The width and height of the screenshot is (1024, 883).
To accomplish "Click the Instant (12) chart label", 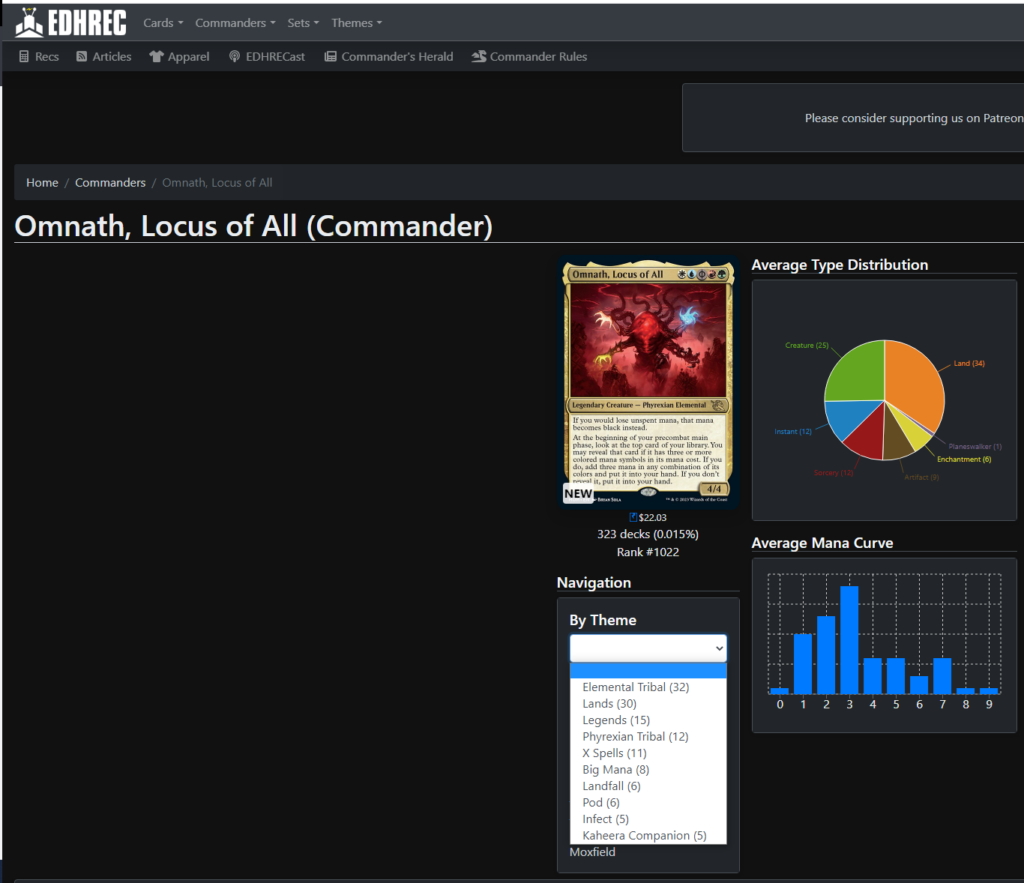I will pos(793,432).
